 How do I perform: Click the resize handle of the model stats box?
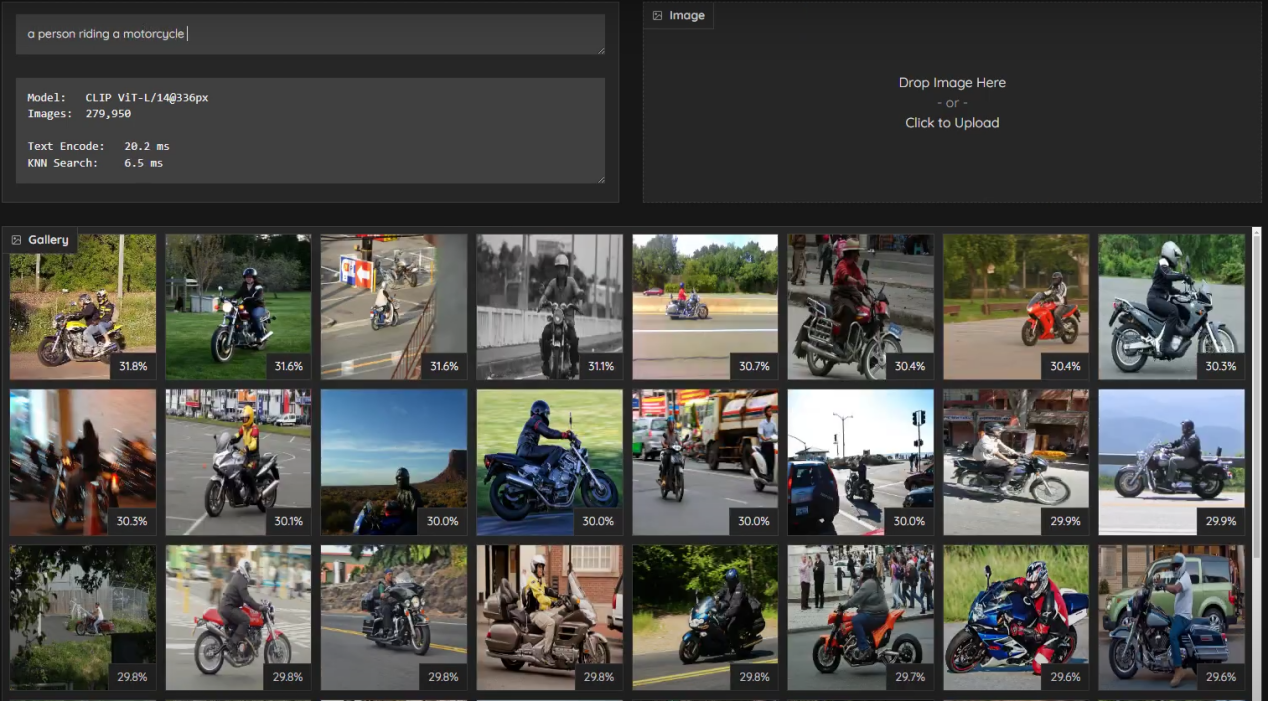tap(600, 178)
